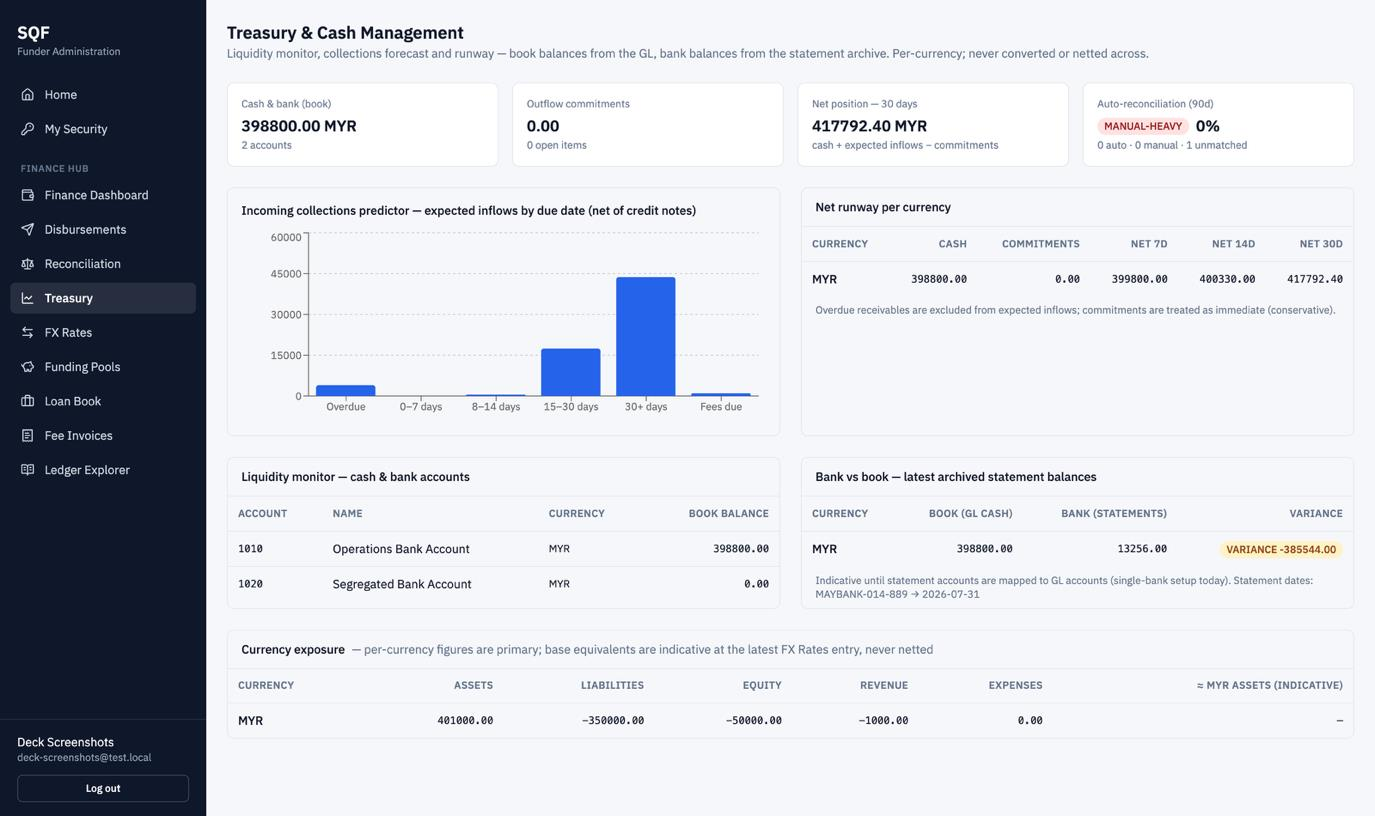
Task: Click the NET 30D value 417792.40
Action: [x=1314, y=279]
